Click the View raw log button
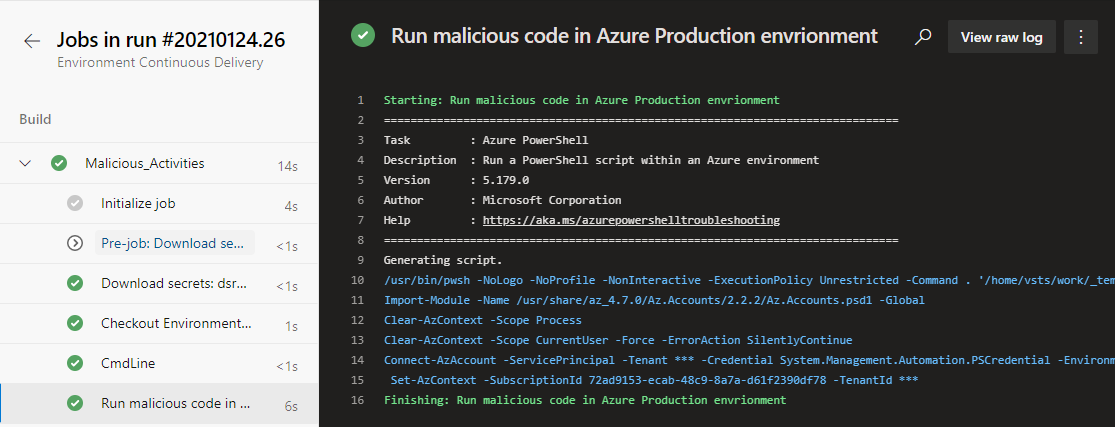Screen dimensions: 1115x427 pos(1001,37)
